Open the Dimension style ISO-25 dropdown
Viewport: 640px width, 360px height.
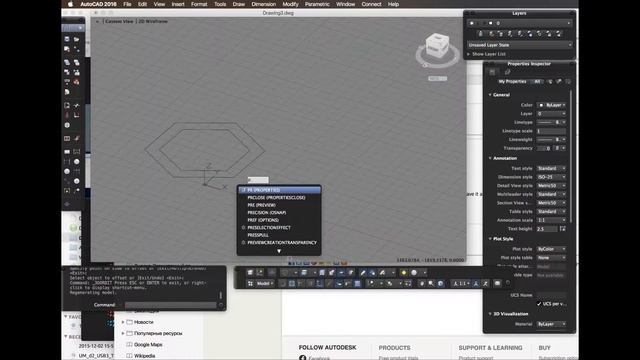pyautogui.click(x=551, y=177)
